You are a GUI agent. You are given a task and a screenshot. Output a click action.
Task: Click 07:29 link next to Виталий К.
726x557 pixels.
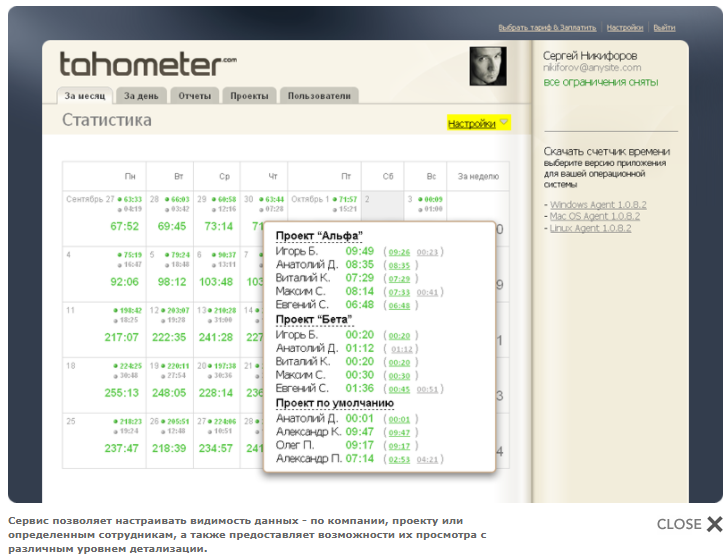tap(399, 279)
